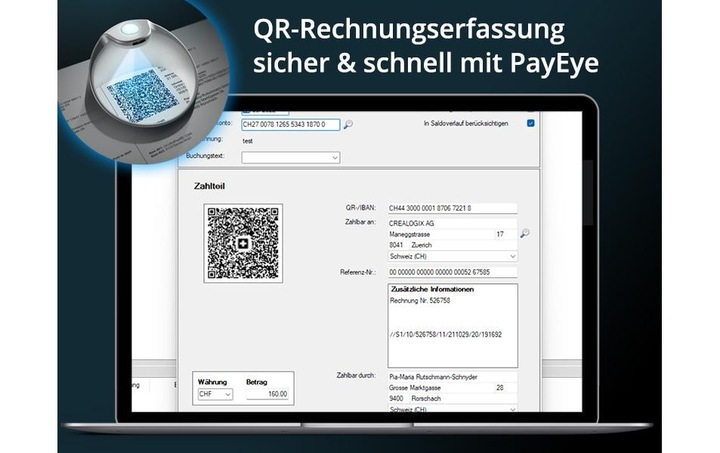Click the magnifier icon beside the account IBAN field
Screen dimensions: 720x453
[x=348, y=124]
